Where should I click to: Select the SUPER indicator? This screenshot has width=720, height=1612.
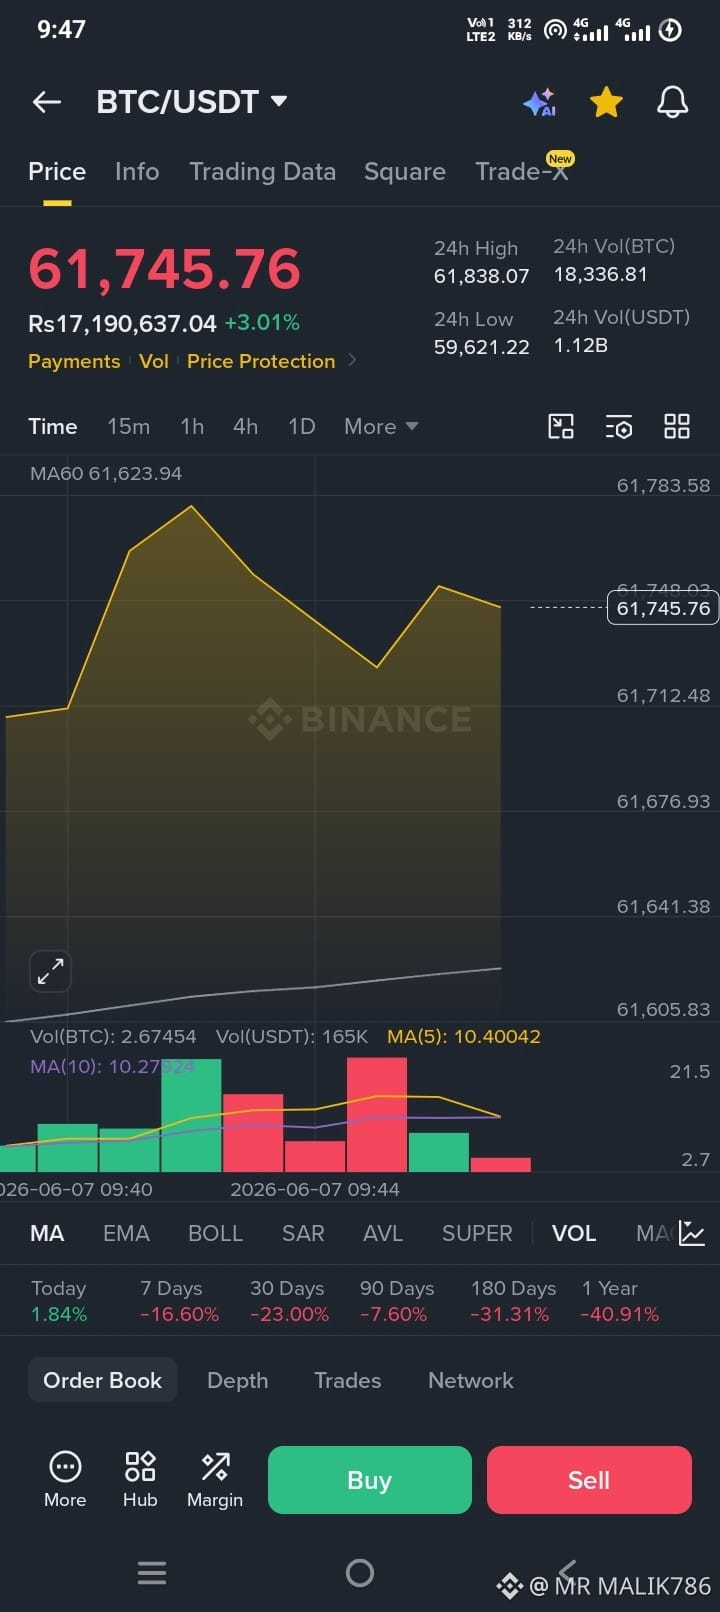click(x=477, y=1234)
